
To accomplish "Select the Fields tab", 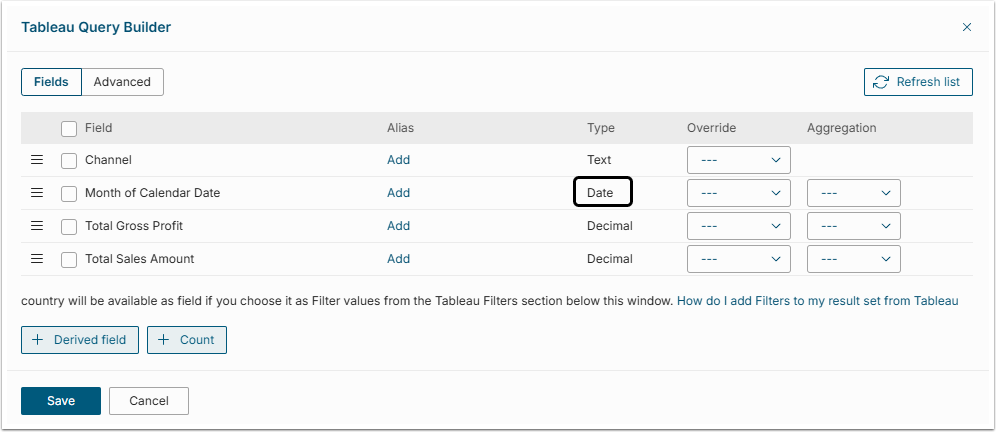I will (51, 82).
